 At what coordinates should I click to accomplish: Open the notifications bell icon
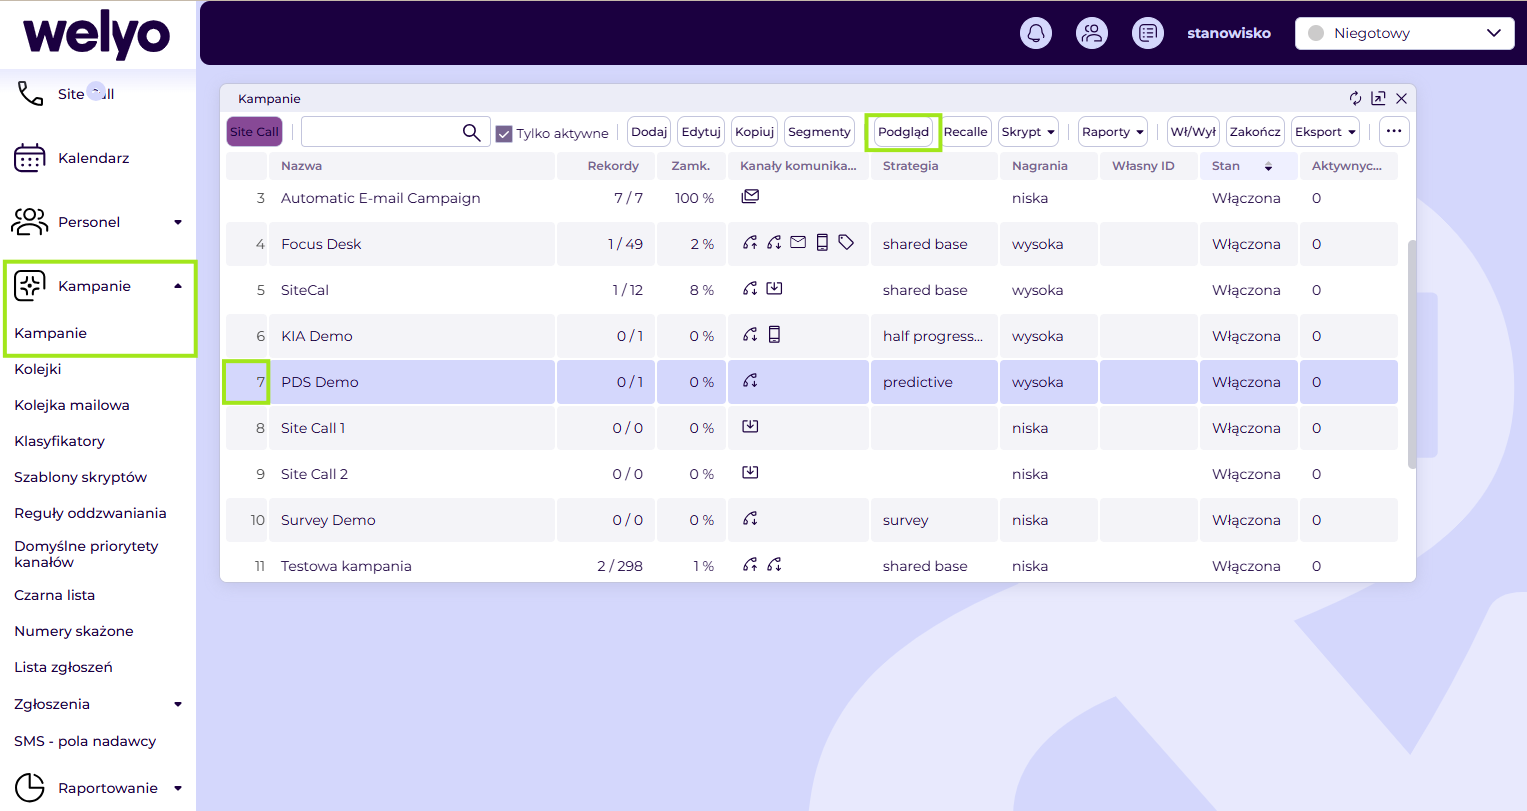tap(1036, 33)
